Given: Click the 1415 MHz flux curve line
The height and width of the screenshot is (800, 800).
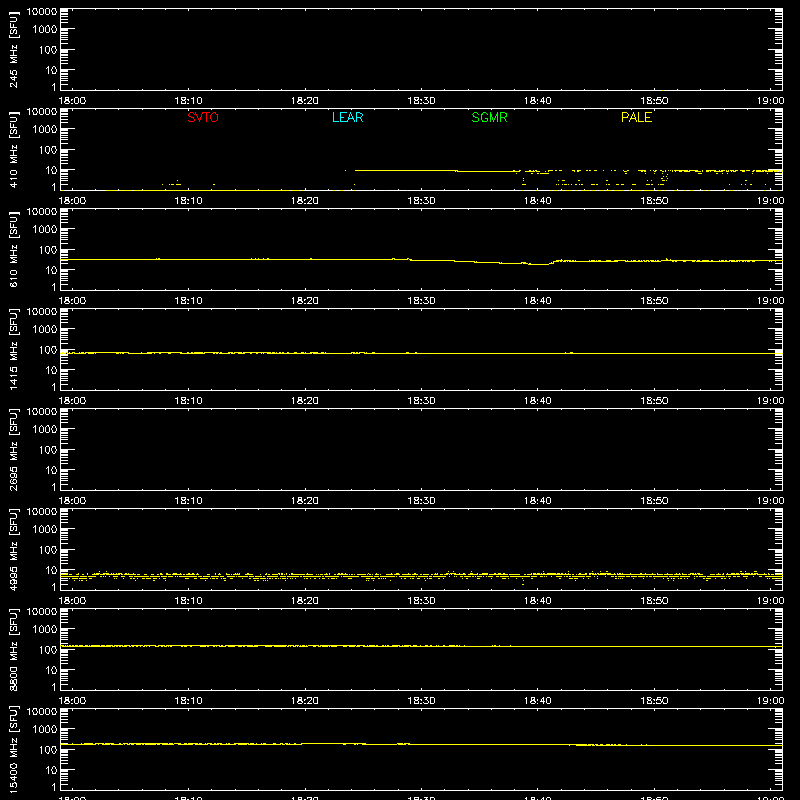Looking at the screenshot, I should pos(421,353).
